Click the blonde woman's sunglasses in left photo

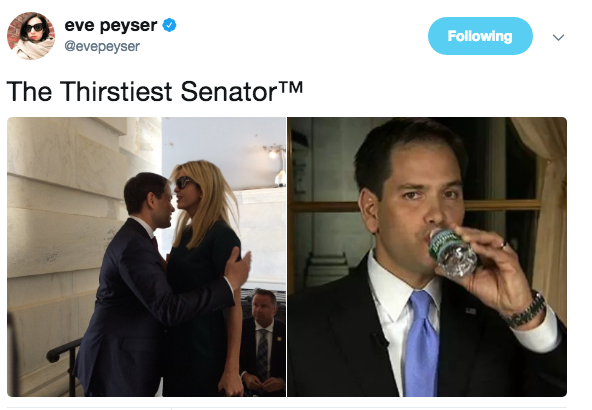pos(185,183)
